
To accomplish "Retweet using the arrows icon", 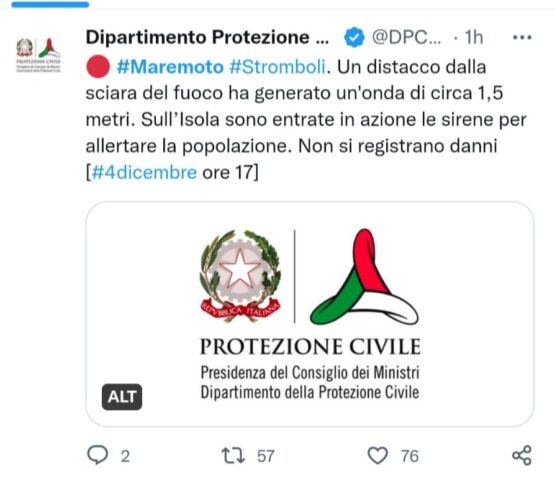I will click(233, 455).
